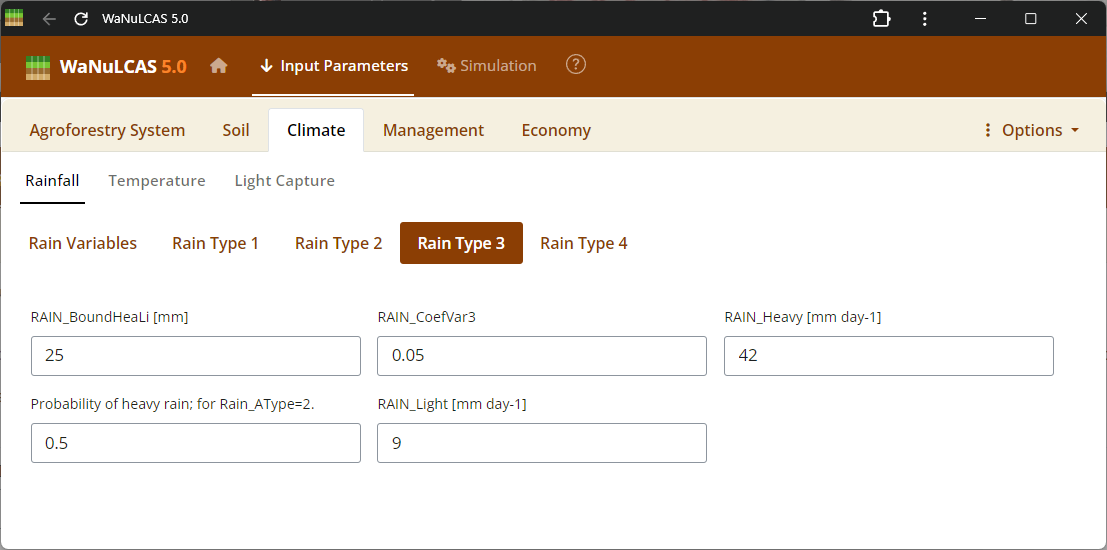1107x550 pixels.
Task: Open the help question mark icon
Action: pos(576,65)
